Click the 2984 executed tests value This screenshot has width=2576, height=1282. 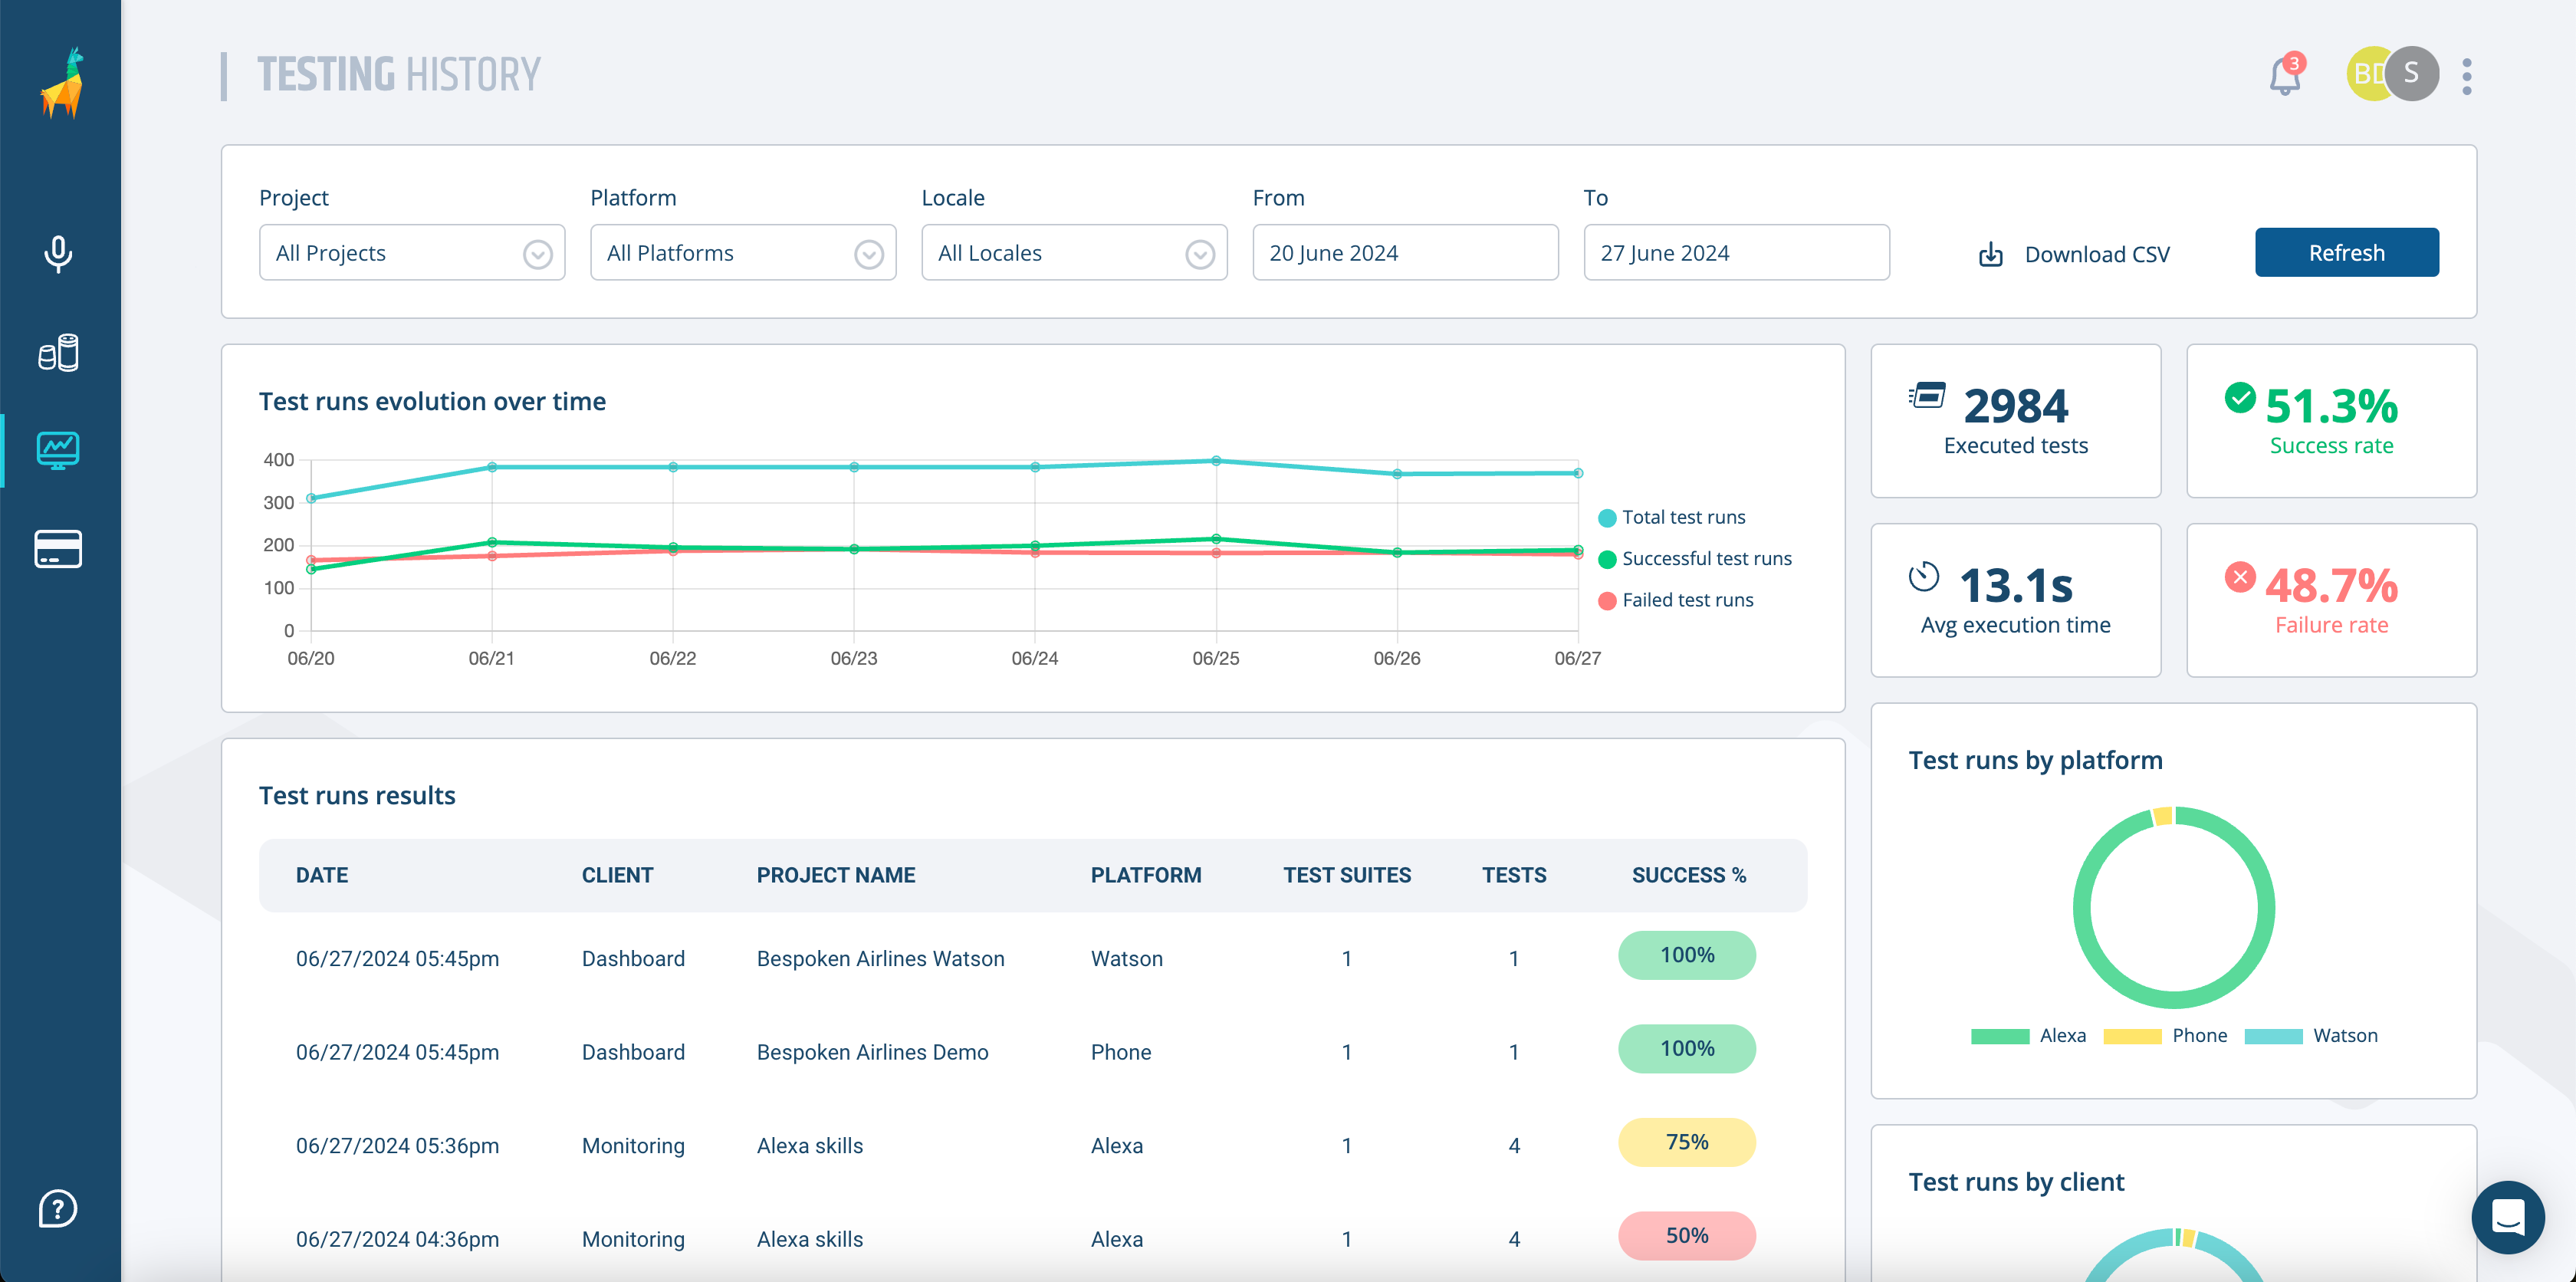click(x=2015, y=406)
